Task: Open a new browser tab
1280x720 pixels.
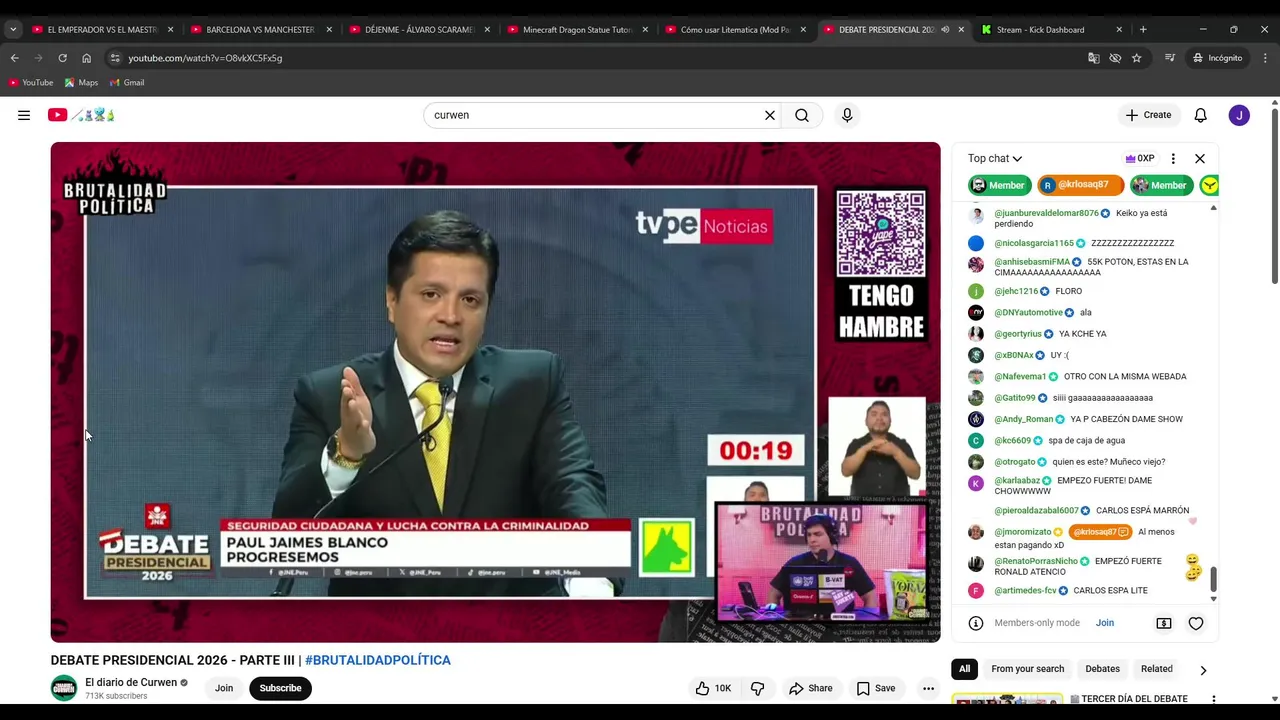Action: point(1143,30)
